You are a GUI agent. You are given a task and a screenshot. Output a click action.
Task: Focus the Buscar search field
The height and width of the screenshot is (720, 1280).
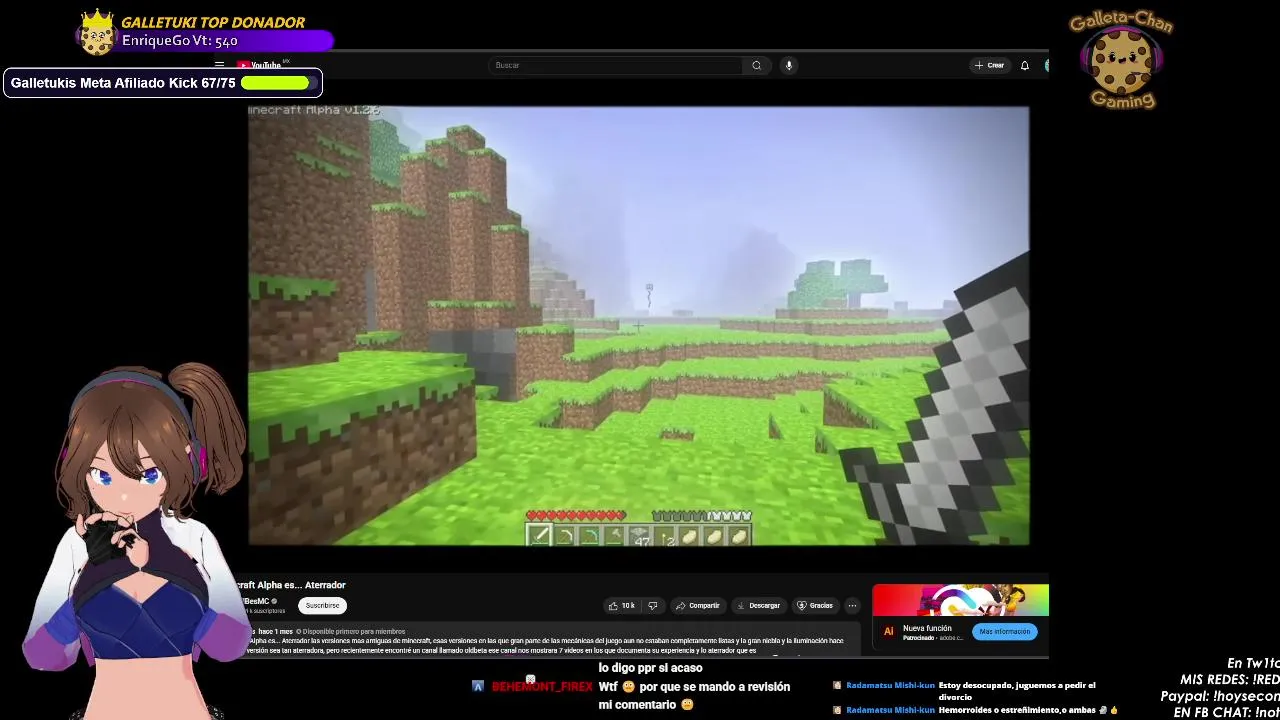pos(615,65)
